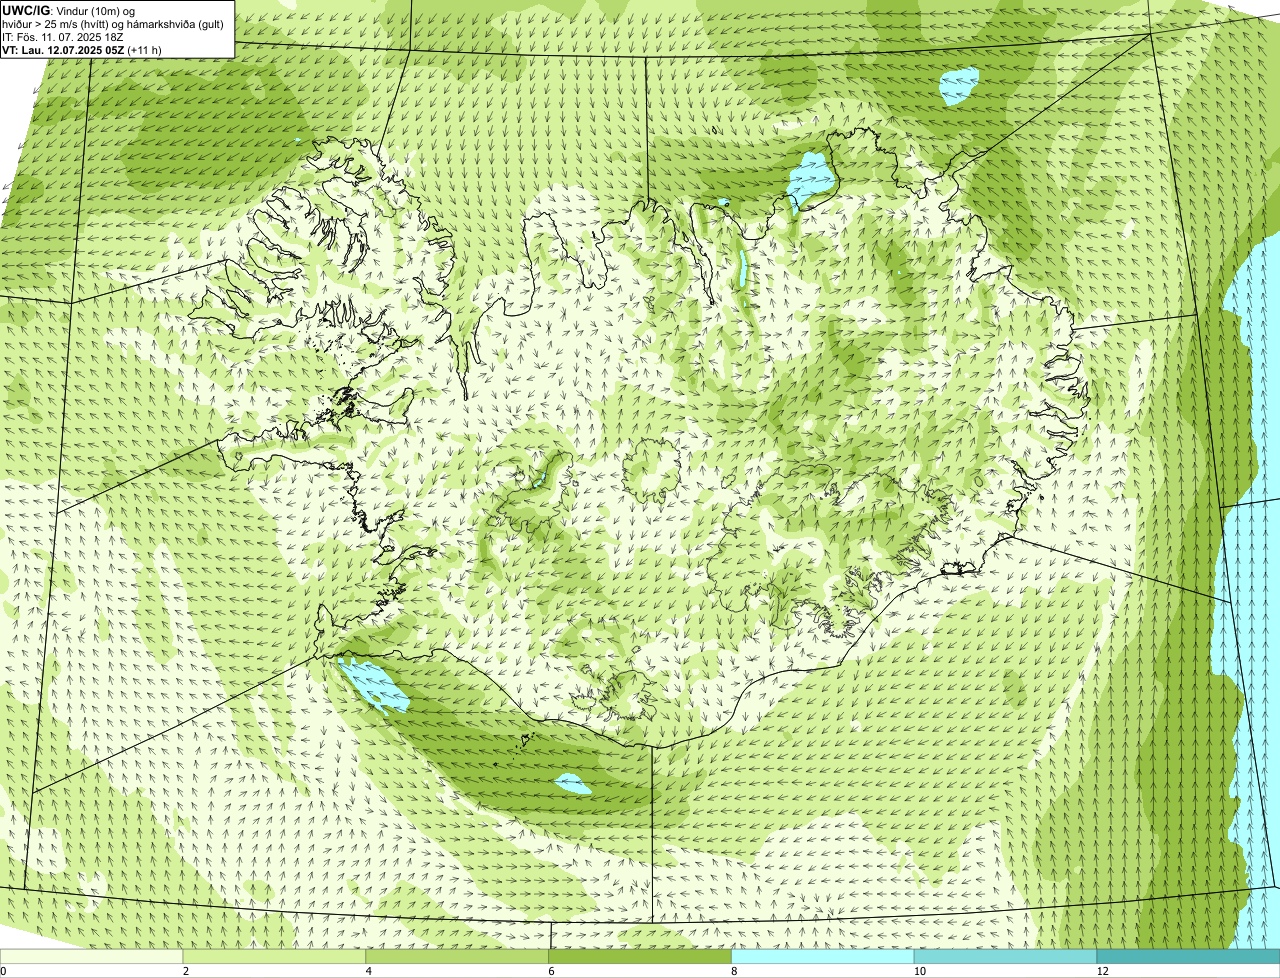
Task: Click the "2" scale label under color bar
Action: click(185, 971)
